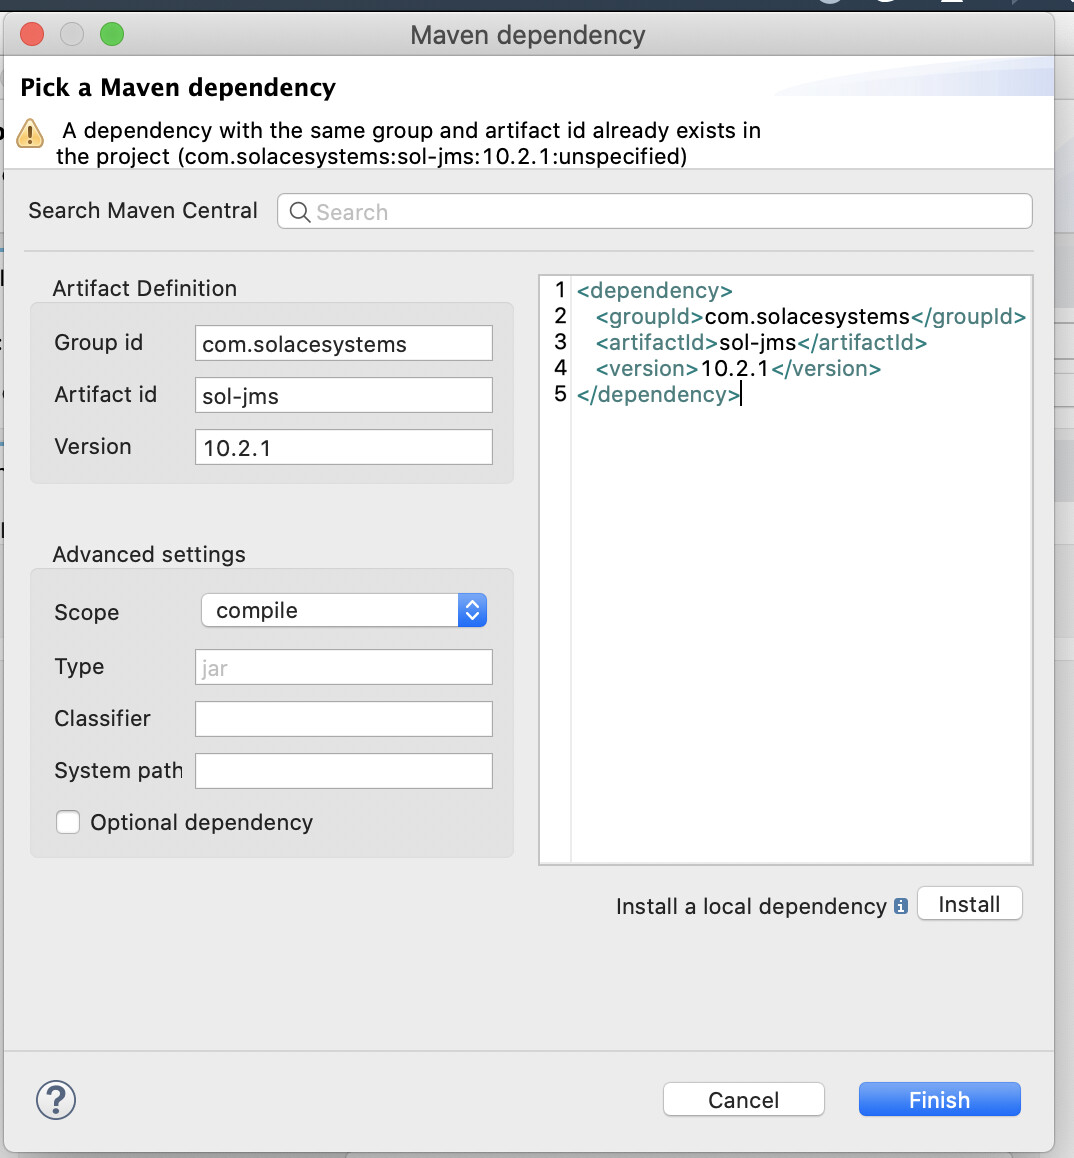Click the warning triangle icon
This screenshot has height=1158, width=1074.
pos(30,134)
